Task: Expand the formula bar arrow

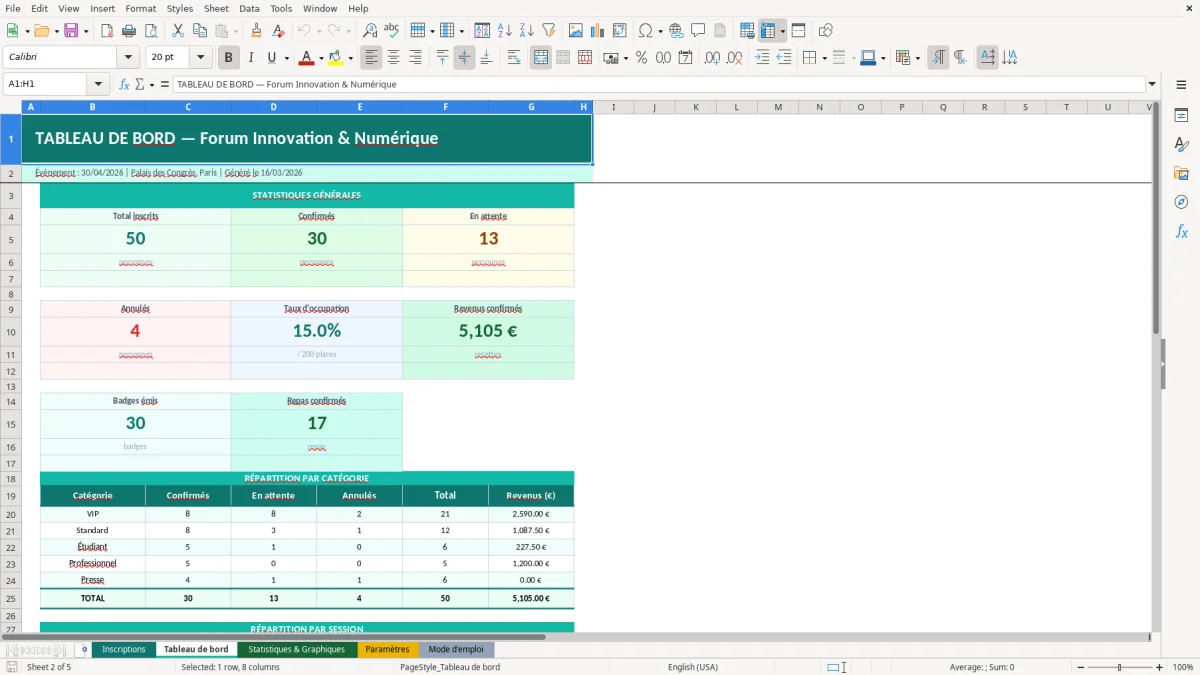Action: (1153, 85)
